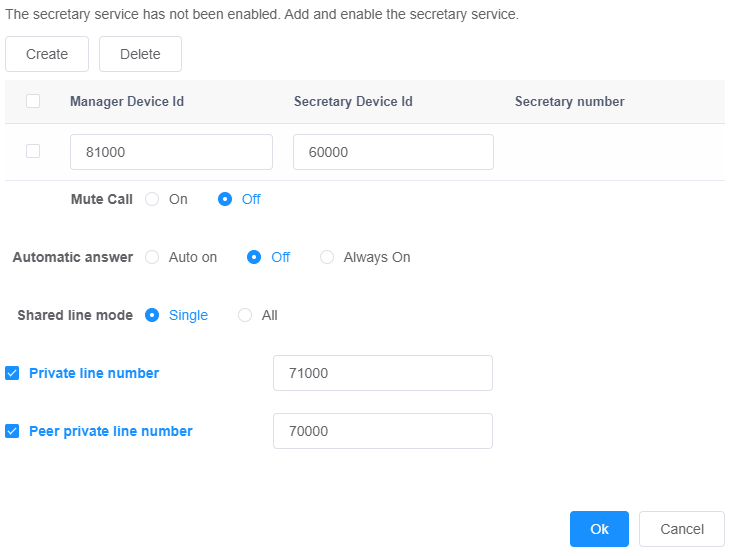This screenshot has height=556, width=735.
Task: Dismiss dialog with Cancel button
Action: coord(682,529)
